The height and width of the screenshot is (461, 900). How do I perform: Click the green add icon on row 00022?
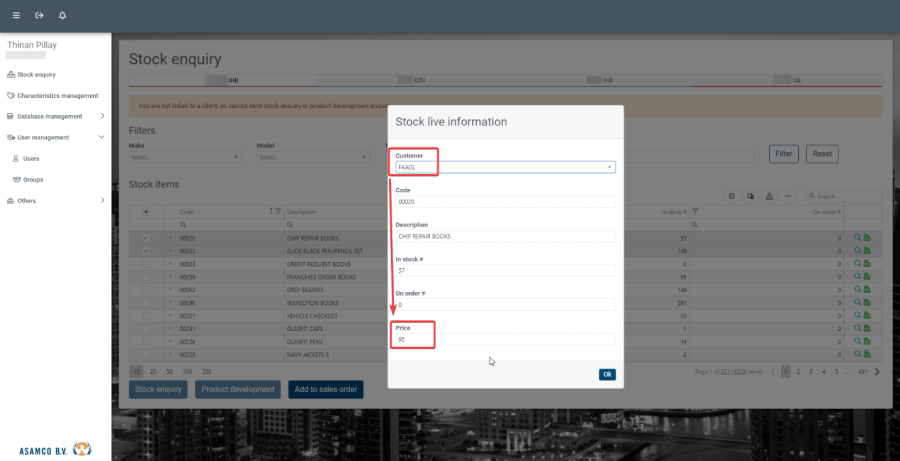tap(867, 251)
